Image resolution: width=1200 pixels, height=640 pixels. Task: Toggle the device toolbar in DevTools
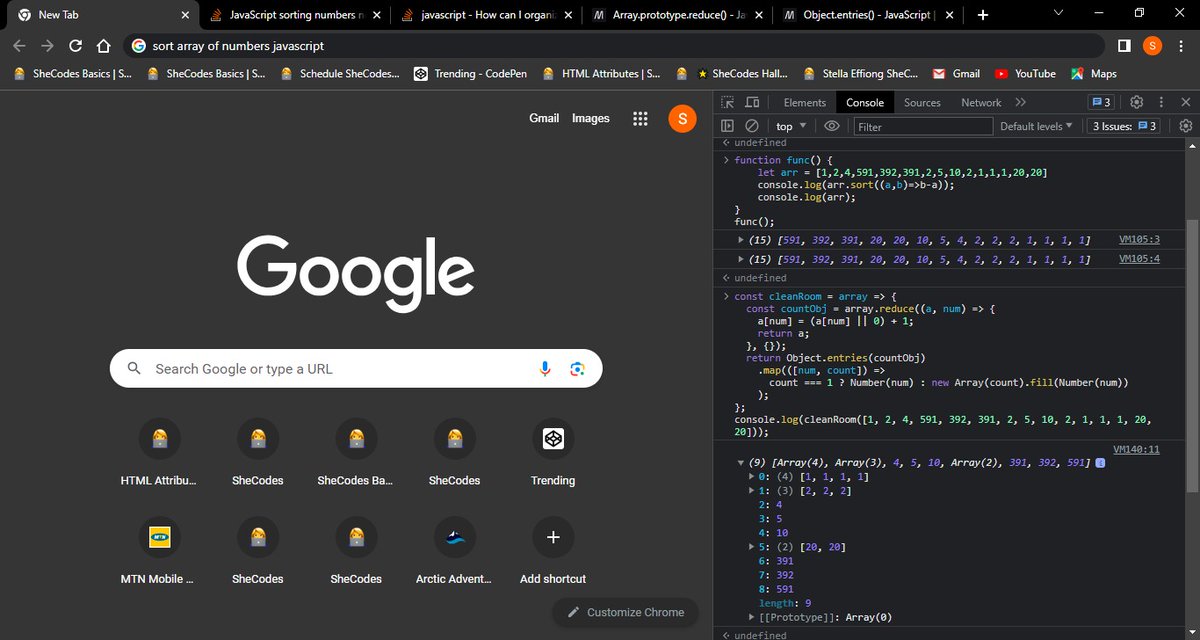(752, 102)
